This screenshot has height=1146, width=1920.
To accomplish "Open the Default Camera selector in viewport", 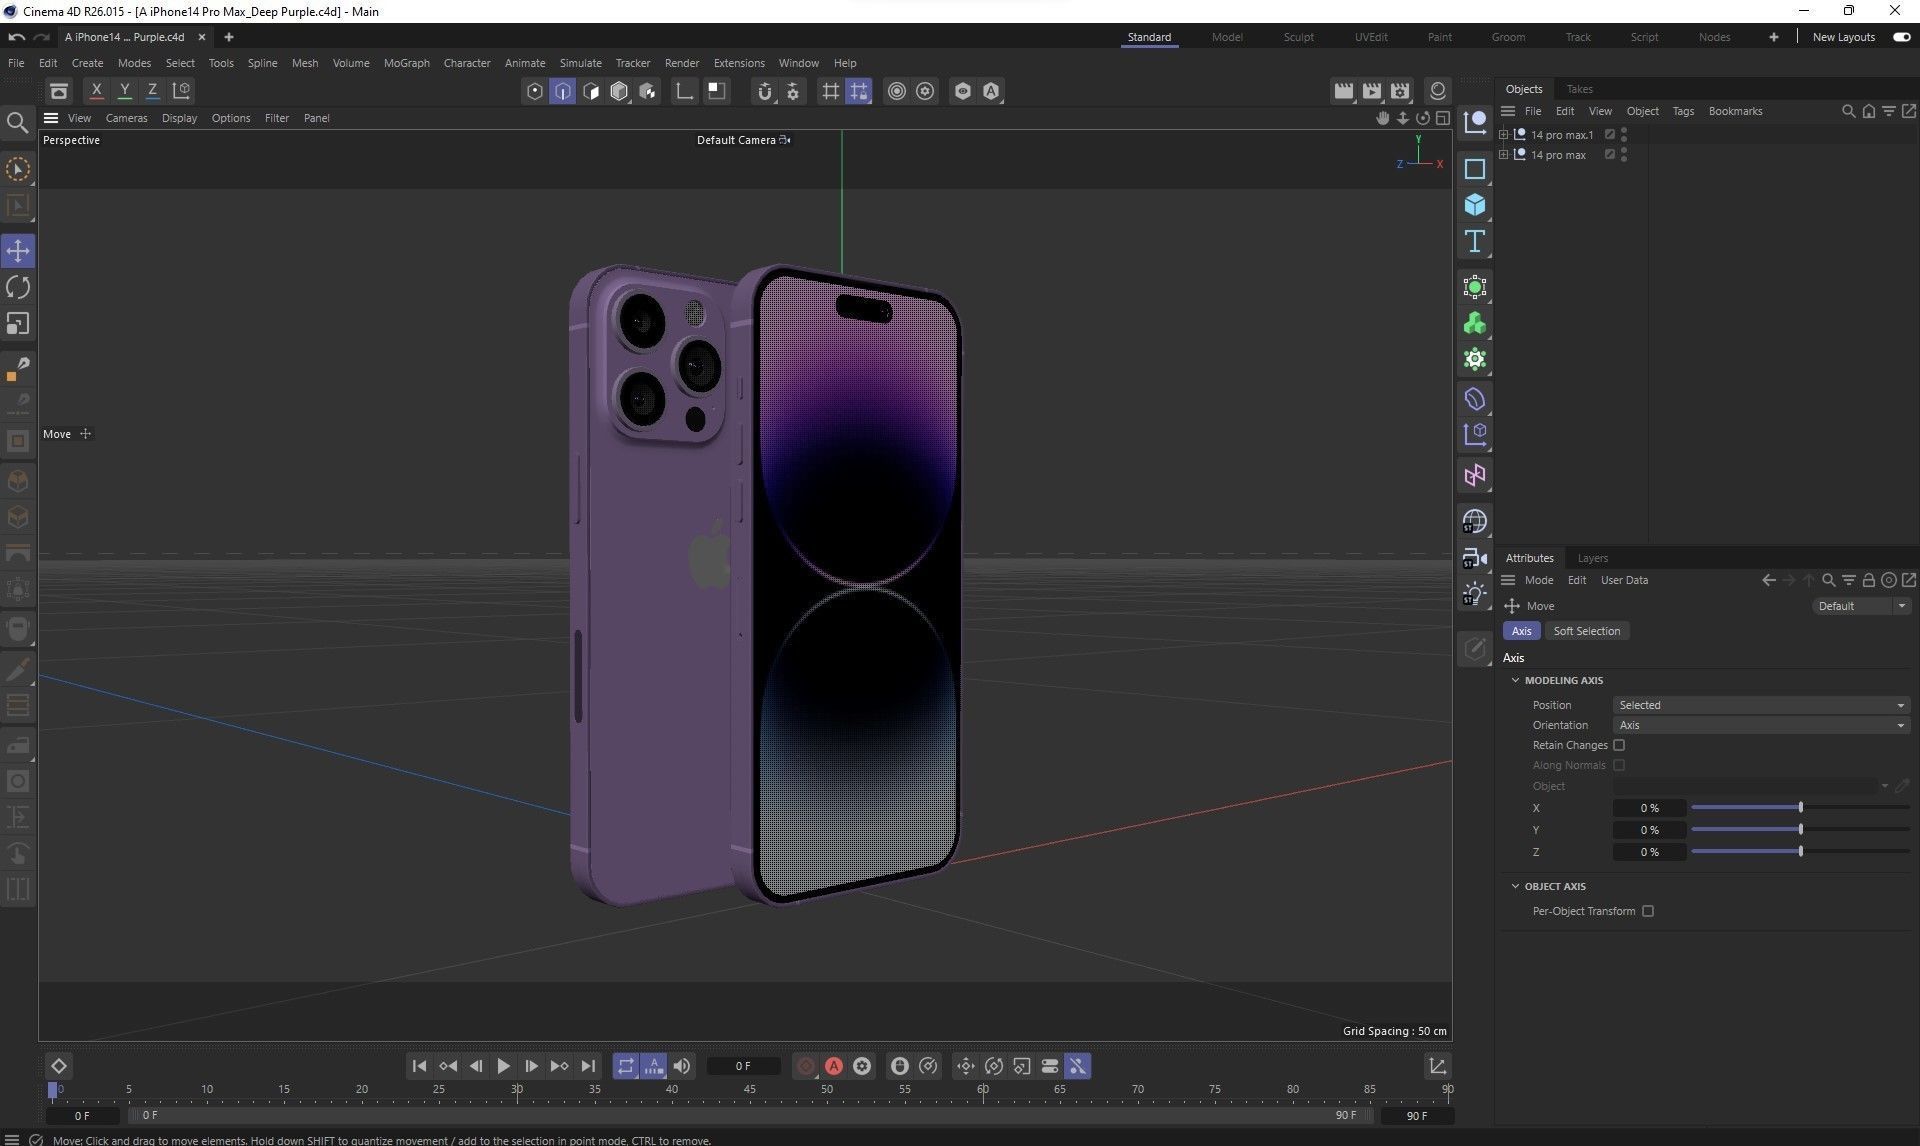I will pyautogui.click(x=743, y=140).
